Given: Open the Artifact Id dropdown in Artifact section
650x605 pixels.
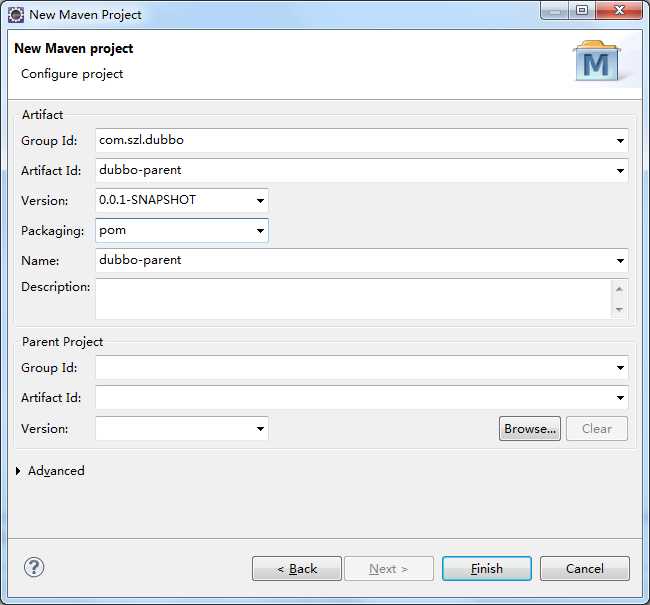Looking at the screenshot, I should pyautogui.click(x=620, y=170).
